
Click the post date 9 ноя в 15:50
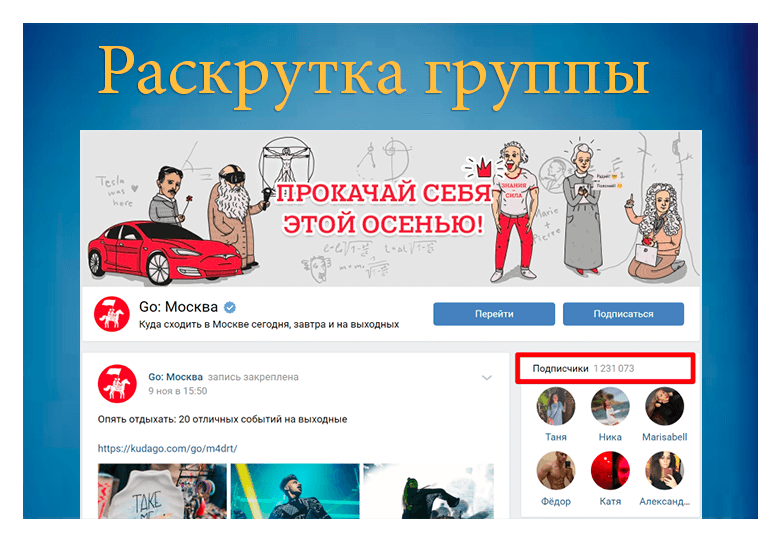[x=178, y=391]
